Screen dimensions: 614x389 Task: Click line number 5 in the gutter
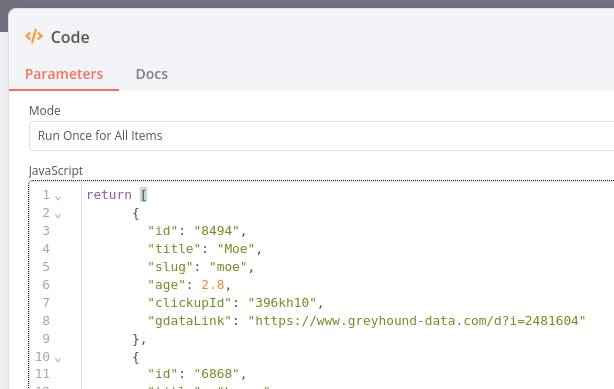point(46,266)
